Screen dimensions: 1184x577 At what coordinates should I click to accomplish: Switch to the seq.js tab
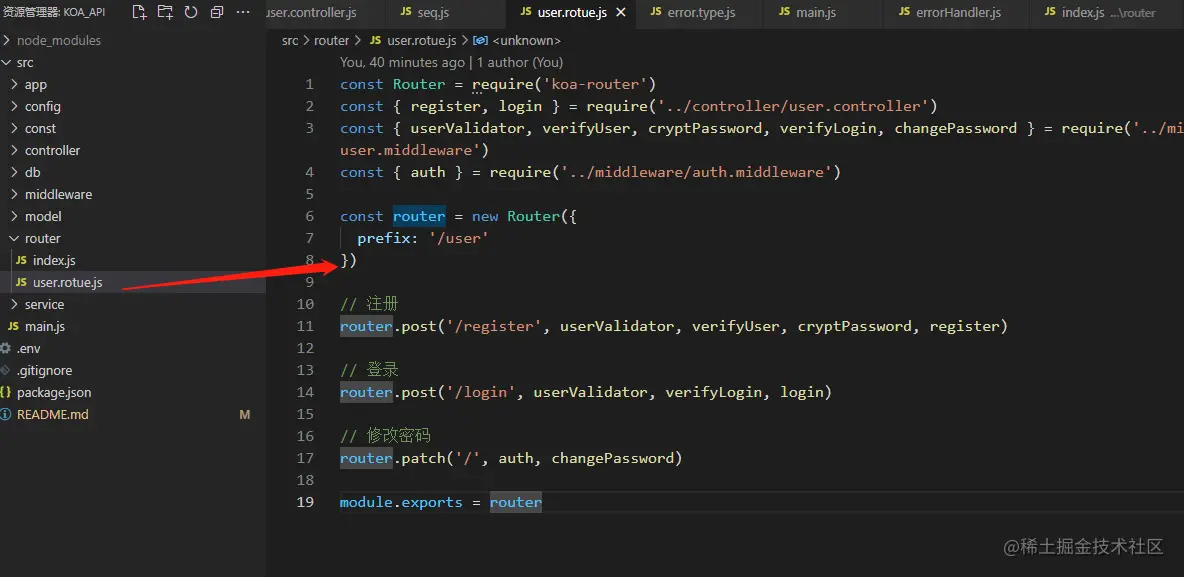pos(445,13)
